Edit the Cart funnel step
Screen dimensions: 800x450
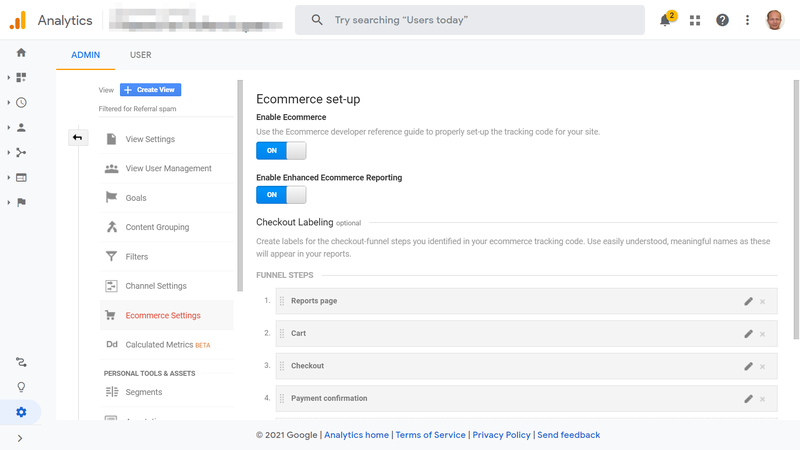(x=748, y=334)
